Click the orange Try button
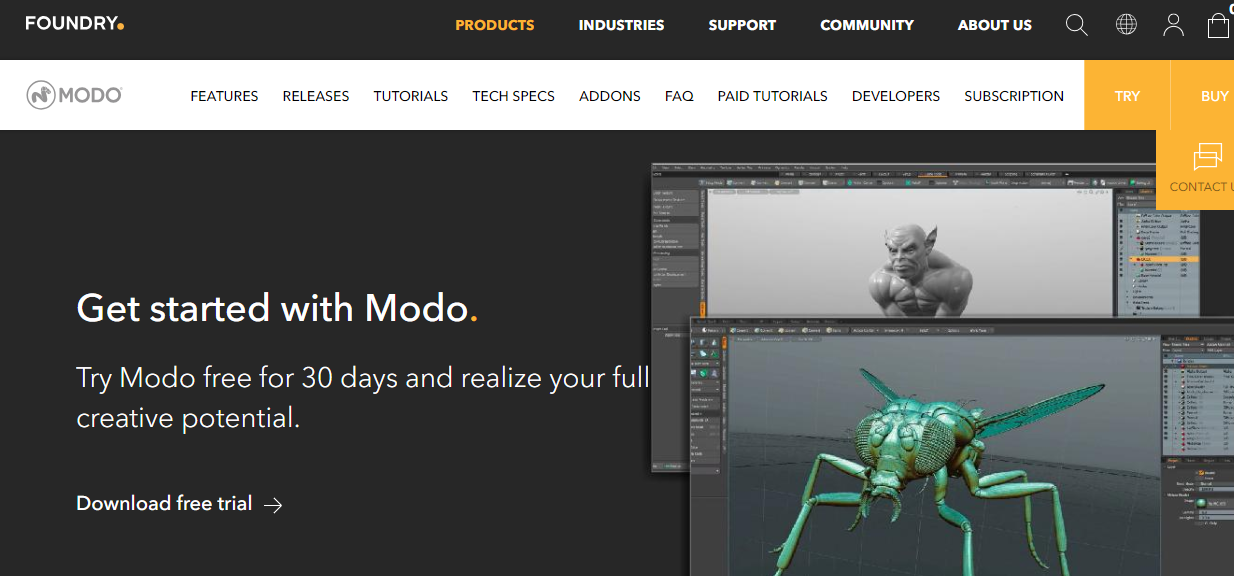This screenshot has height=576, width=1234. click(1127, 95)
